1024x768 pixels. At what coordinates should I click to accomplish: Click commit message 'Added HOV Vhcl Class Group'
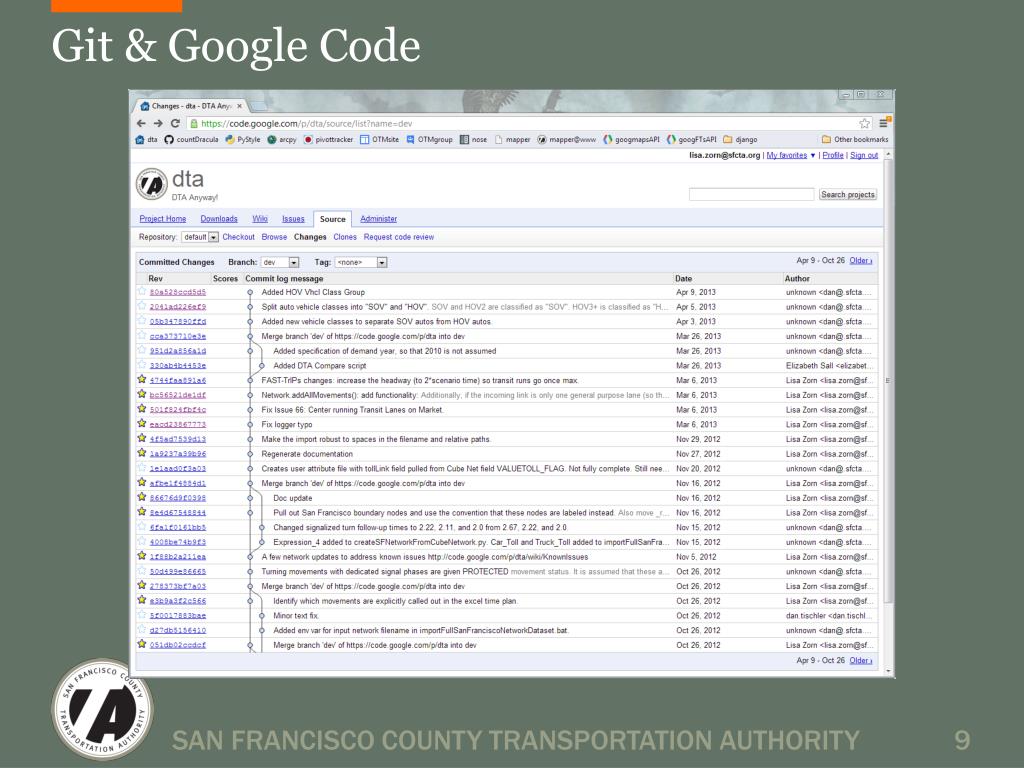[313, 292]
